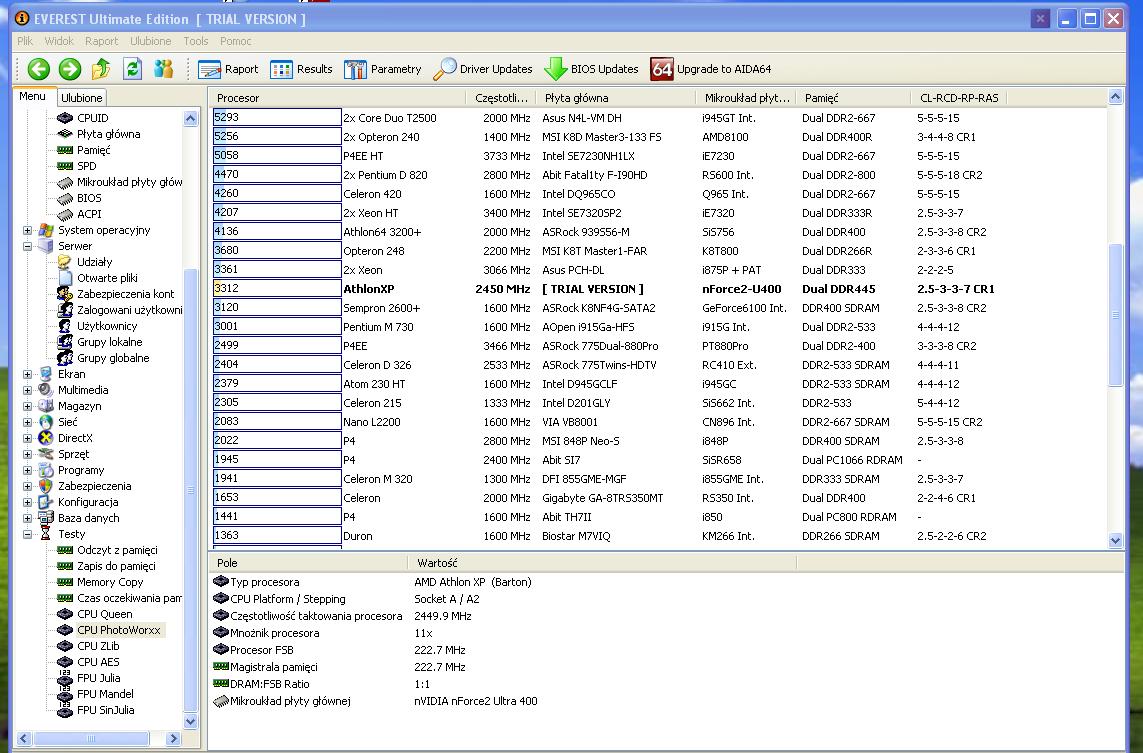The image size is (1143, 753).
Task: Click the tree panel horizontal scrollbar thumb
Action: (91, 738)
